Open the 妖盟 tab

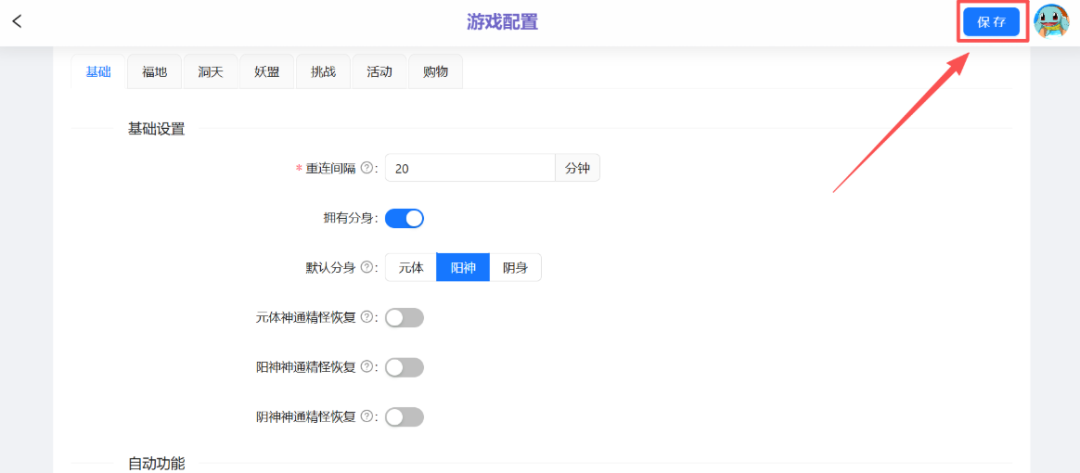pyautogui.click(x=267, y=72)
